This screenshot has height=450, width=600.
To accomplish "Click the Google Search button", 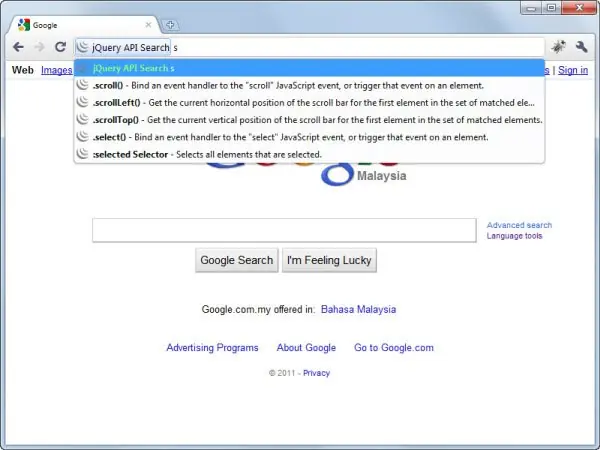I will click(x=236, y=260).
